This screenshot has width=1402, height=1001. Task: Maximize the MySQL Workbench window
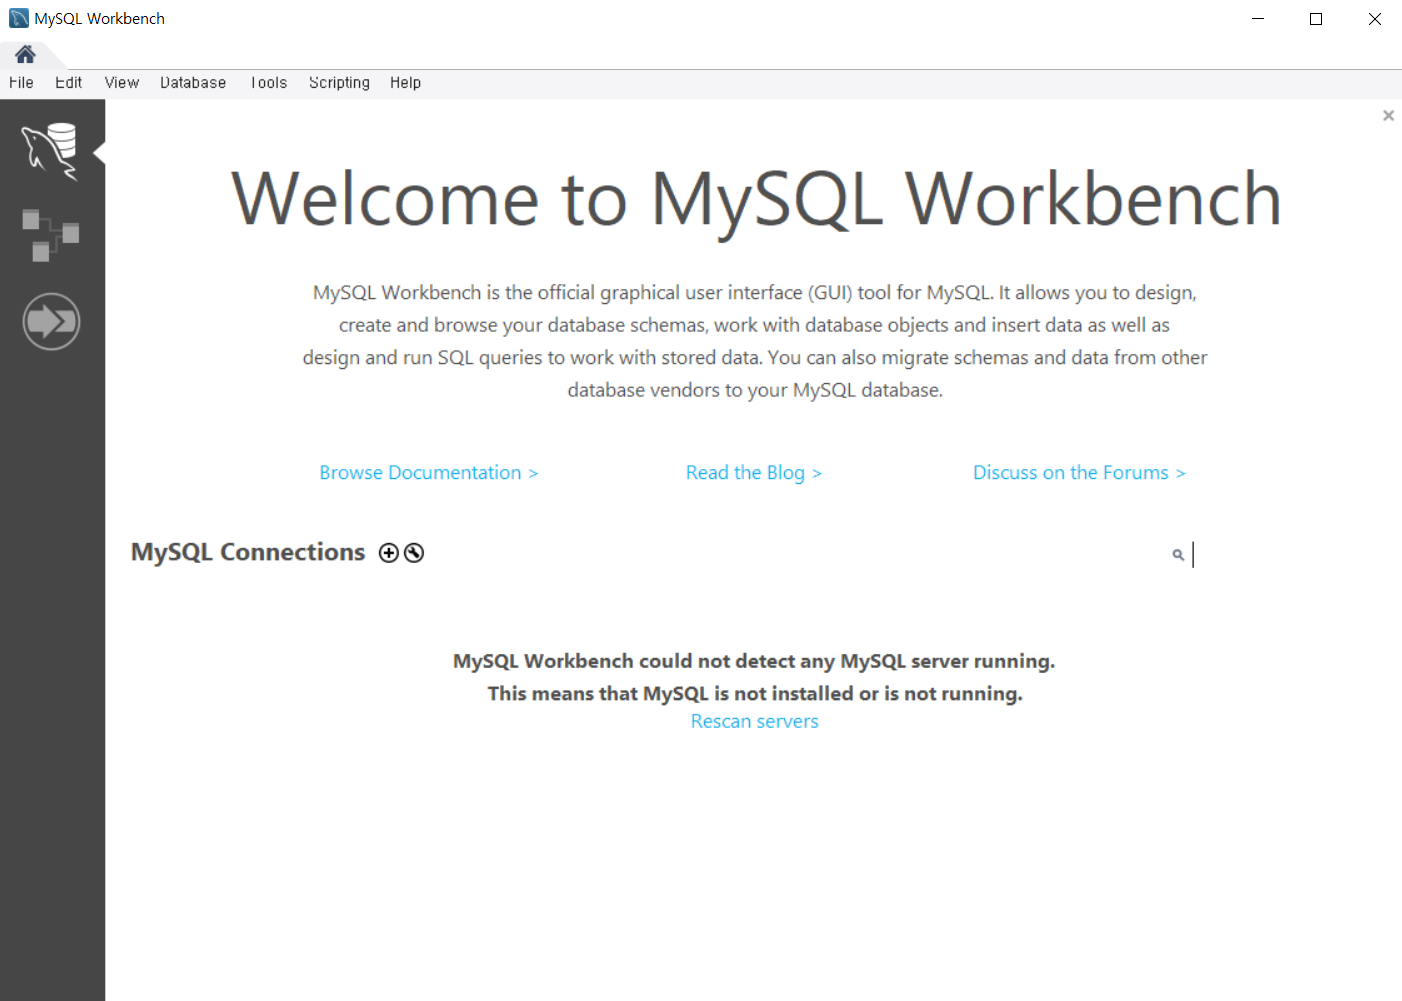click(x=1316, y=19)
